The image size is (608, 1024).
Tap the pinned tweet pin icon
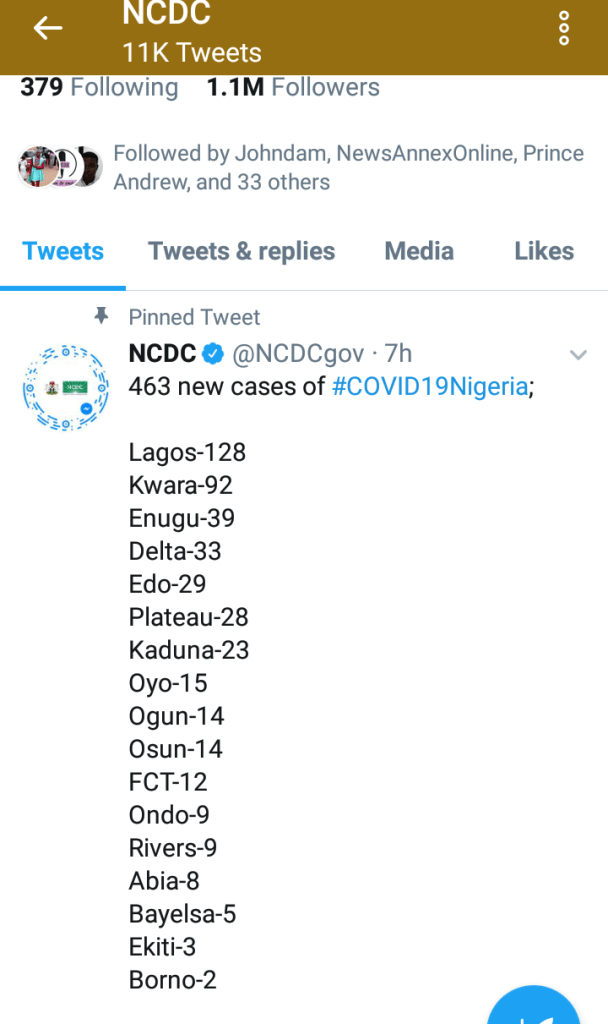click(101, 317)
